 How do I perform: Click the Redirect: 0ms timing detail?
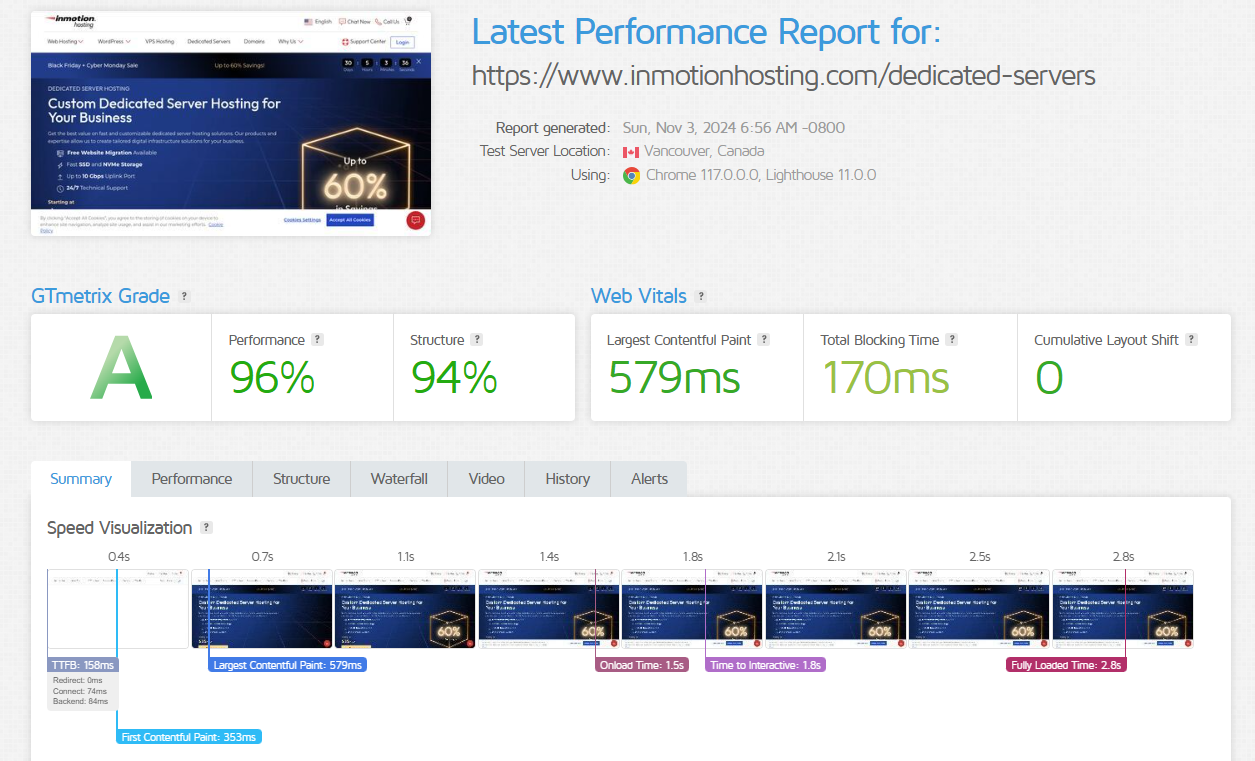pyautogui.click(x=78, y=680)
